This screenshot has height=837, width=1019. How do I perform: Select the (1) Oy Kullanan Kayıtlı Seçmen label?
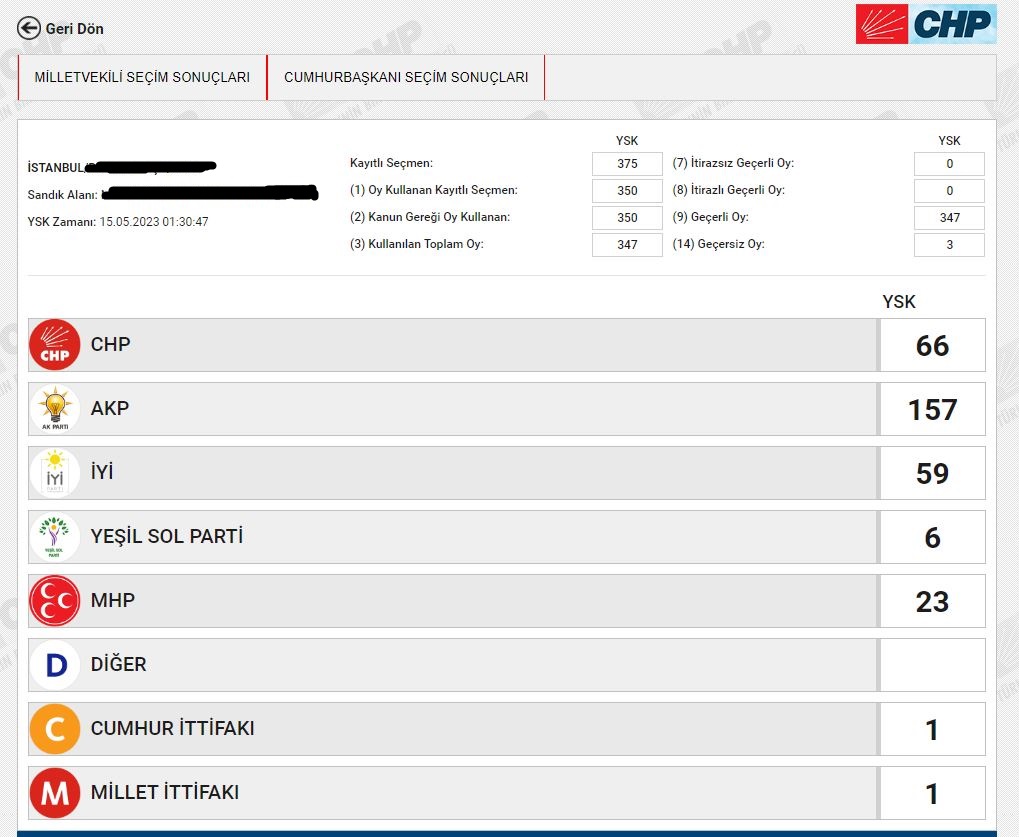[x=433, y=190]
